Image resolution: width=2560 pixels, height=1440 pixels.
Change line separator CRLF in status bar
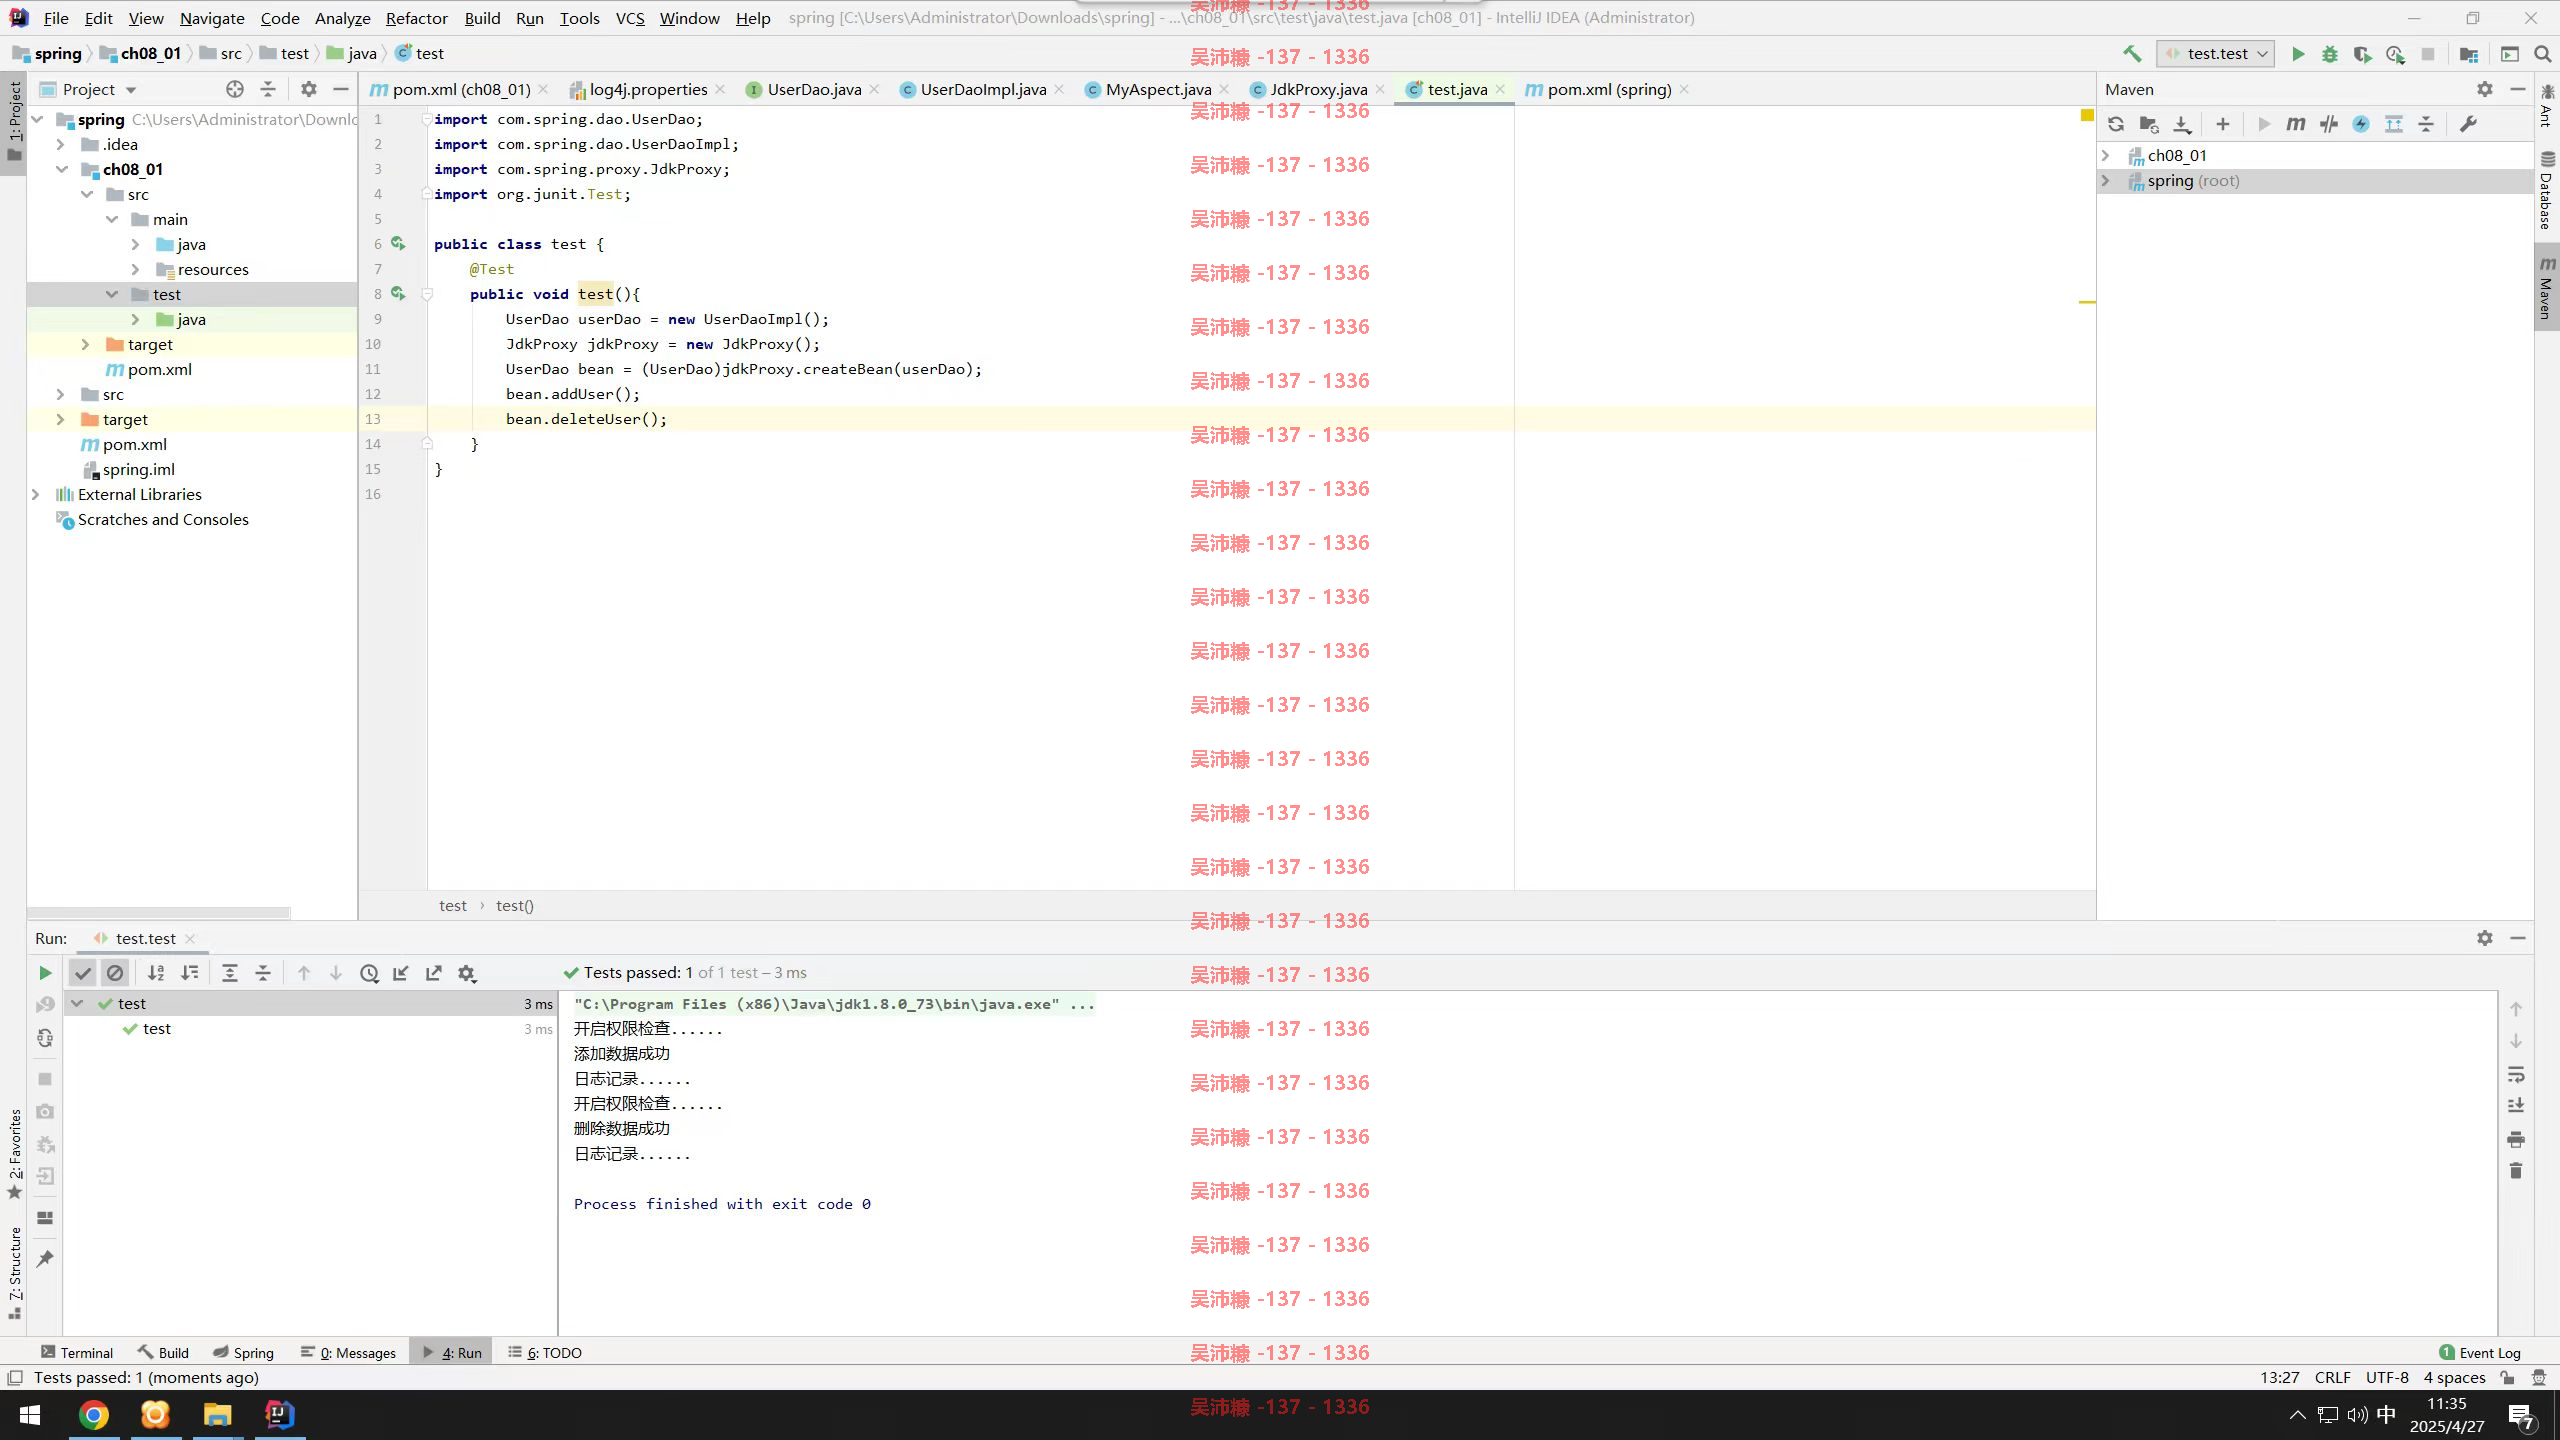click(x=2332, y=1377)
